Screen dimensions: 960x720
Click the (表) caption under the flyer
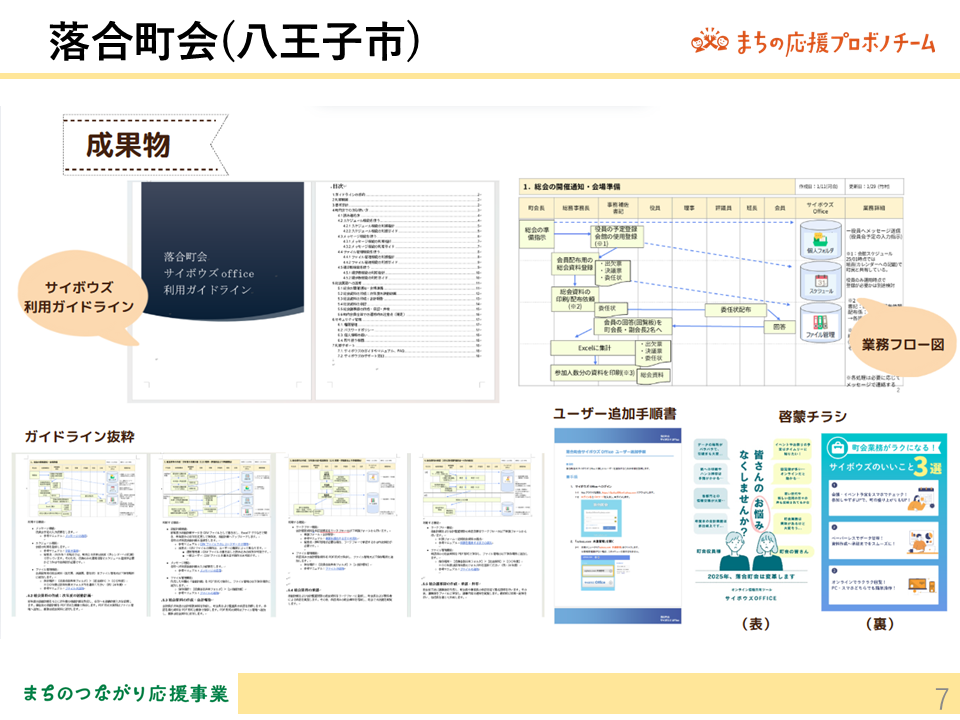click(756, 623)
